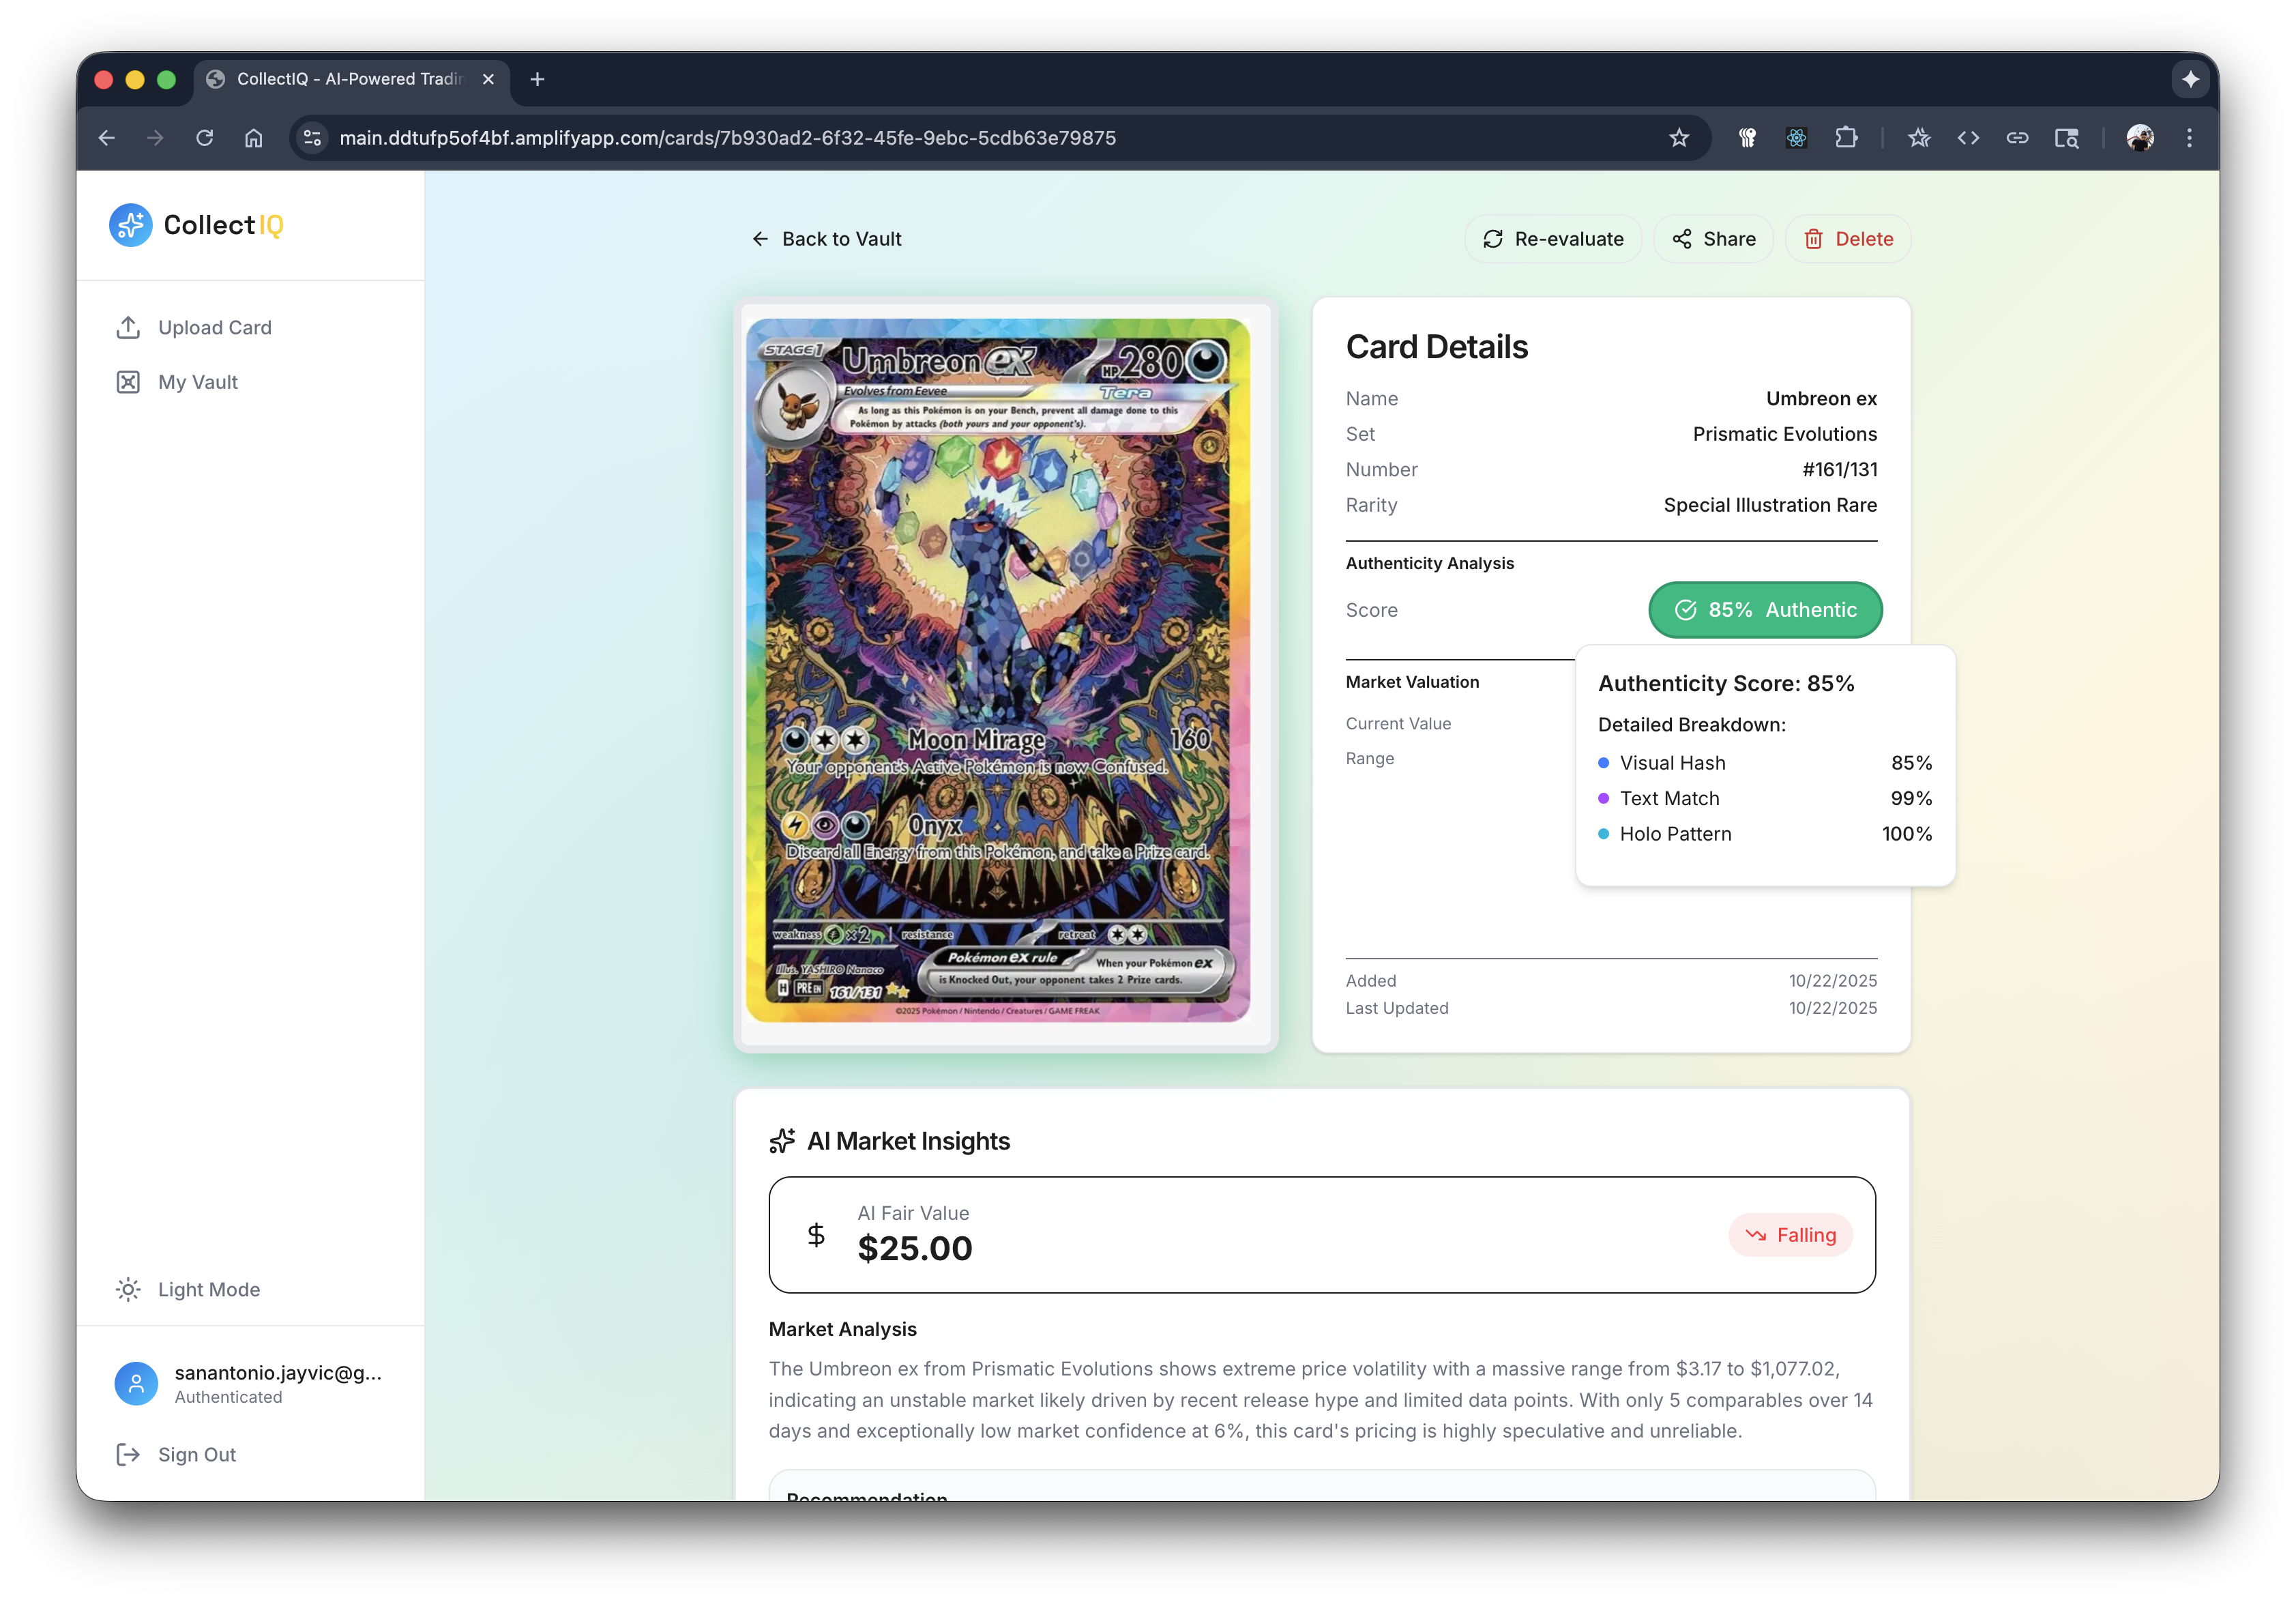Reload the page with refresh icon
Image resolution: width=2296 pixels, height=1602 pixels.
click(205, 138)
